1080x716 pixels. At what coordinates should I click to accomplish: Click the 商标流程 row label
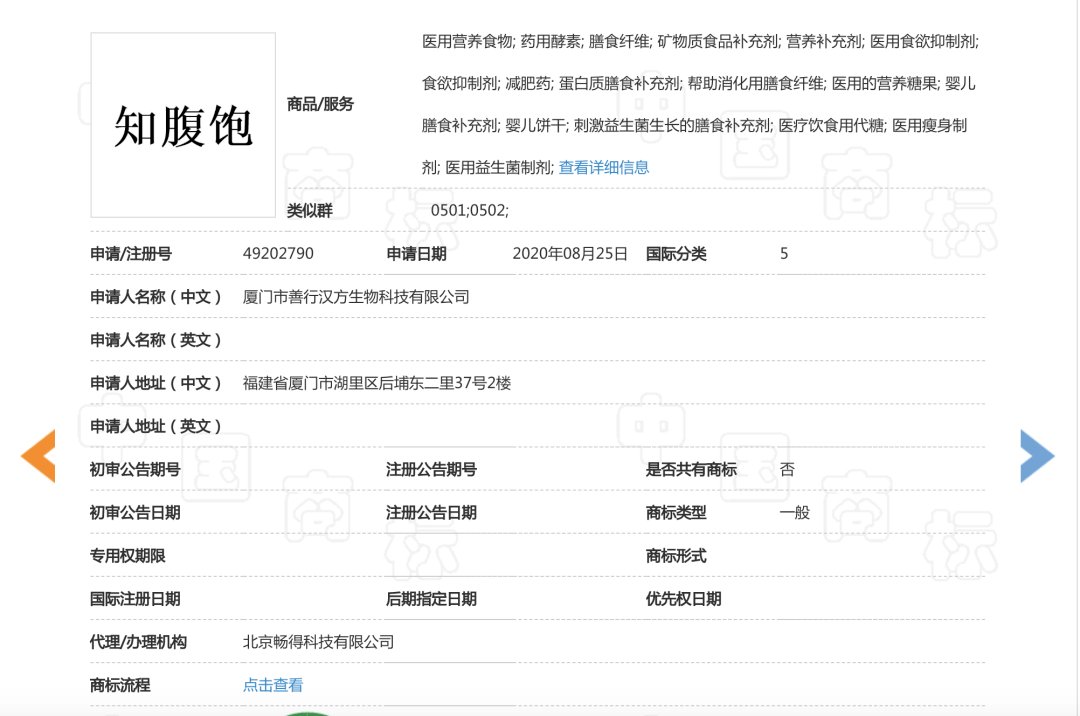pyautogui.click(x=112, y=685)
